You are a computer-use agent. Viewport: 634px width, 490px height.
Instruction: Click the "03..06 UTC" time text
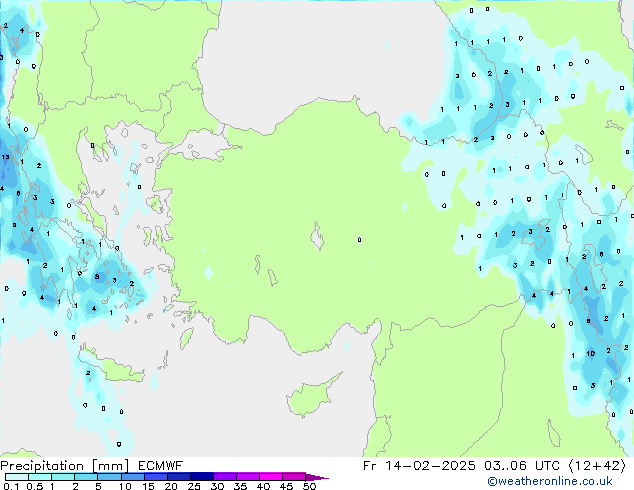522,466
